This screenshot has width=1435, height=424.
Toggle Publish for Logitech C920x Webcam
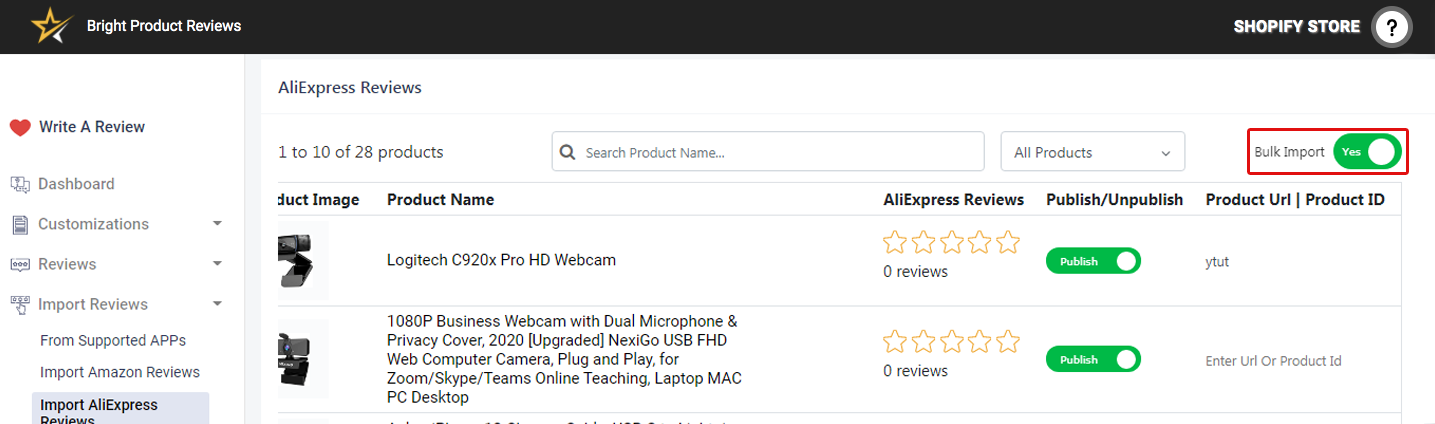pos(1093,261)
